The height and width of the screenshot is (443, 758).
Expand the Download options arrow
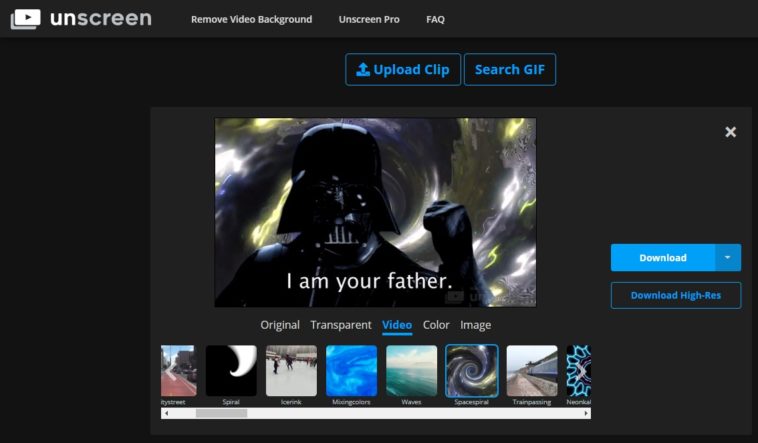[728, 258]
